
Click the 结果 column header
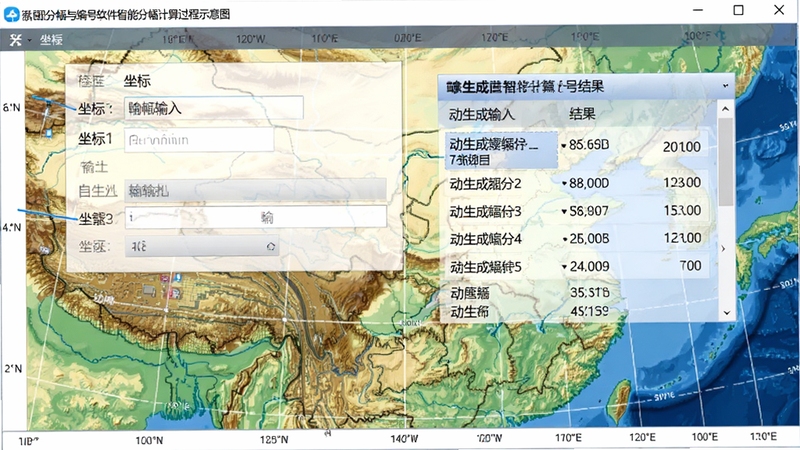tap(582, 114)
